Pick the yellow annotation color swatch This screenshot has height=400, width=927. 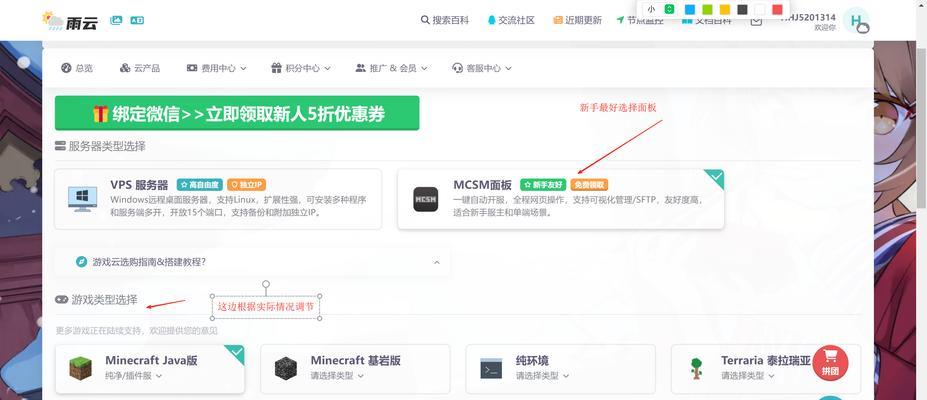725,9
